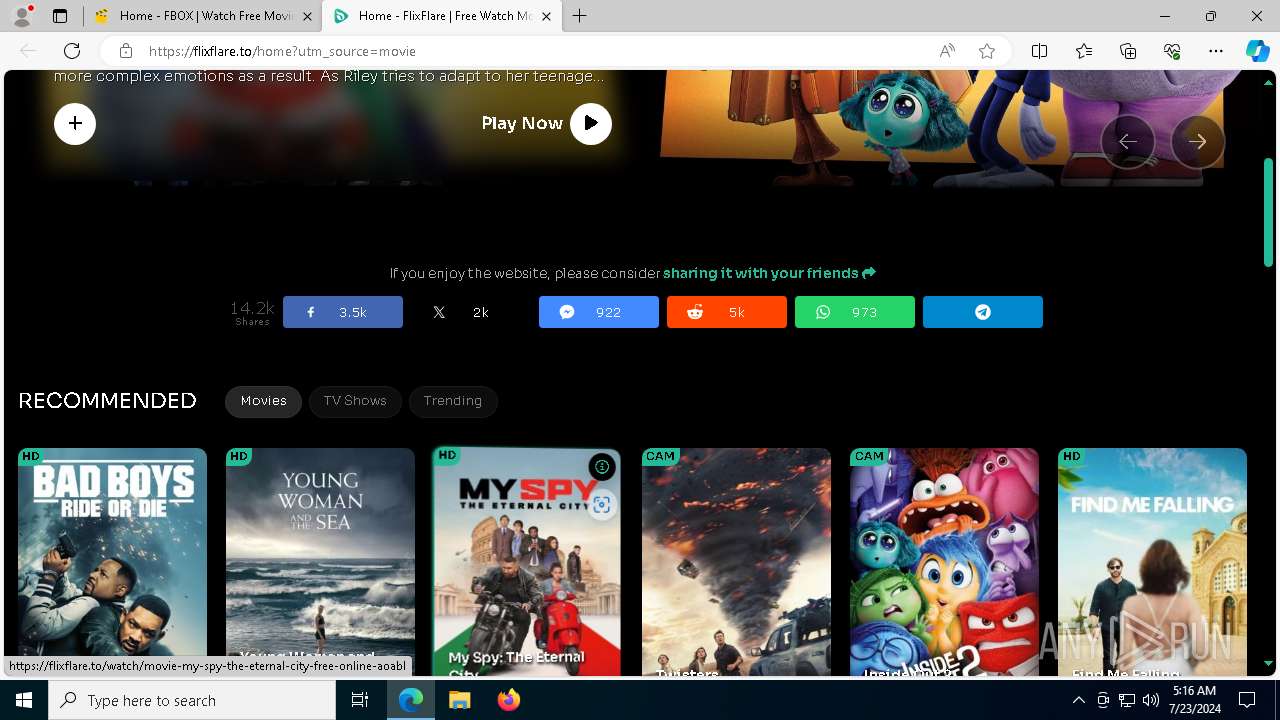Open Twisters movie poster
This screenshot has width=1280, height=720.
coord(736,562)
